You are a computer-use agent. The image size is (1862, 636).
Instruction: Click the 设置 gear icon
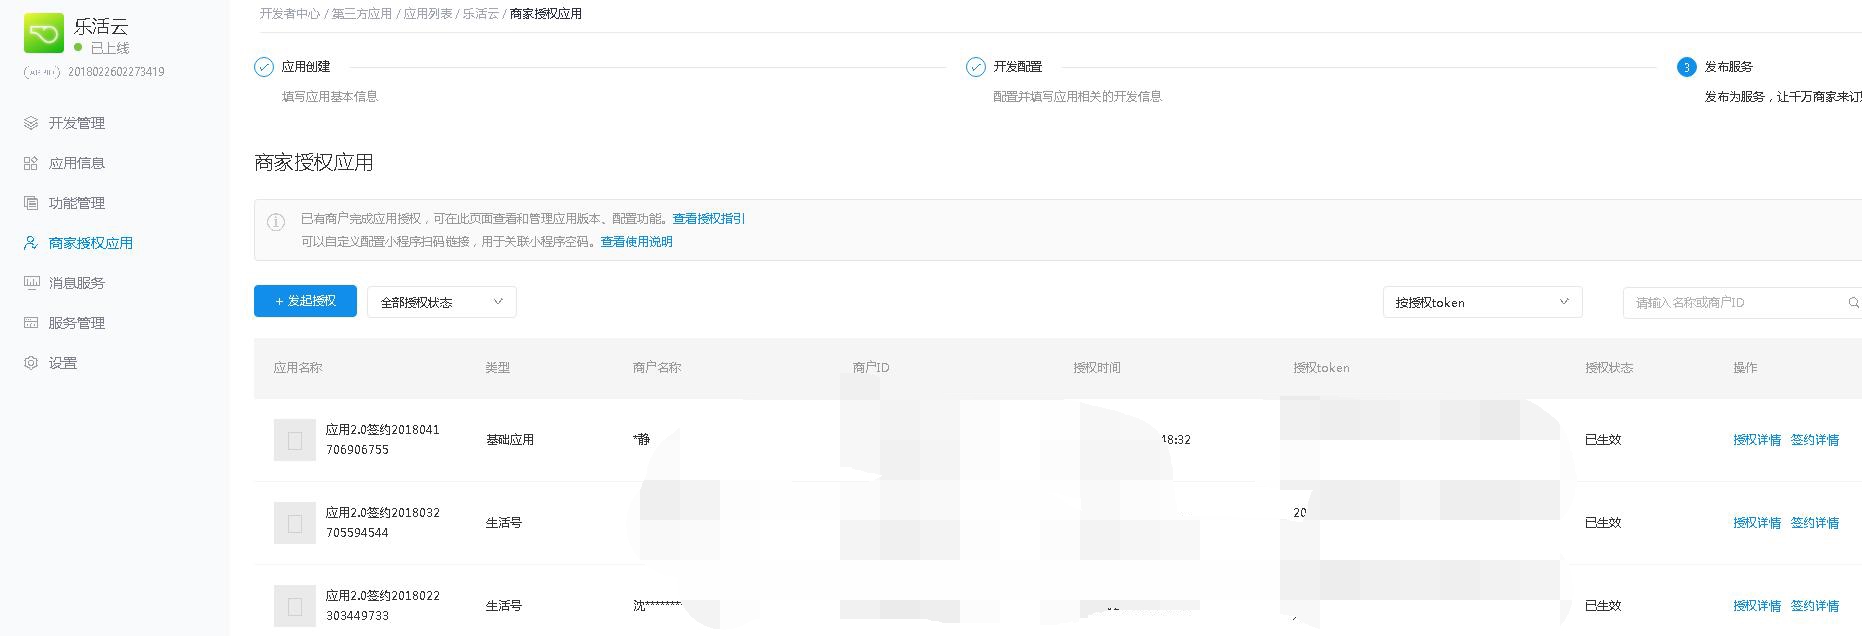point(31,363)
